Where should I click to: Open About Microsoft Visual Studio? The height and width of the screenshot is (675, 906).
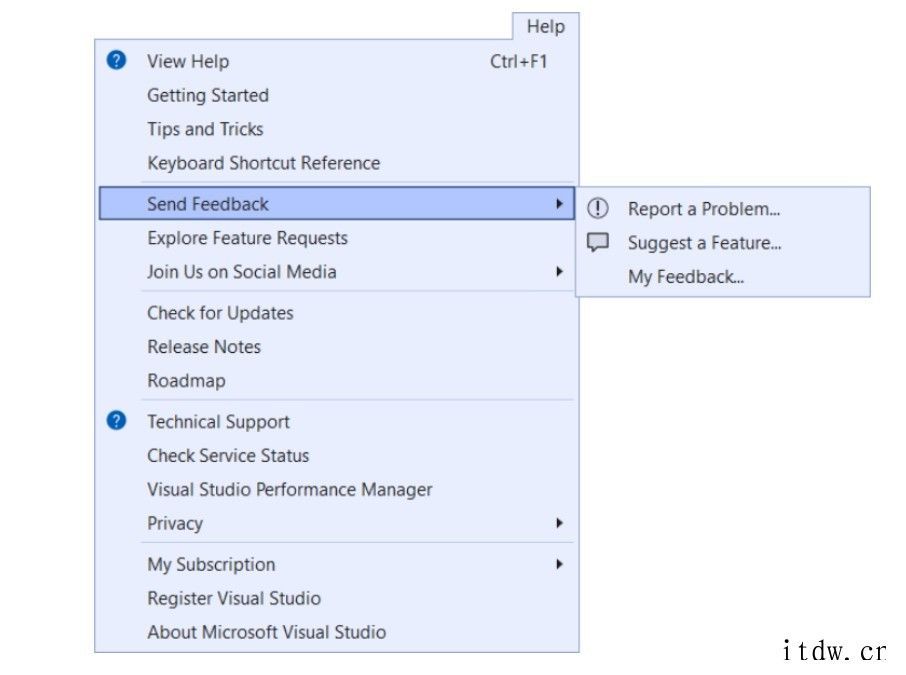[337, 632]
